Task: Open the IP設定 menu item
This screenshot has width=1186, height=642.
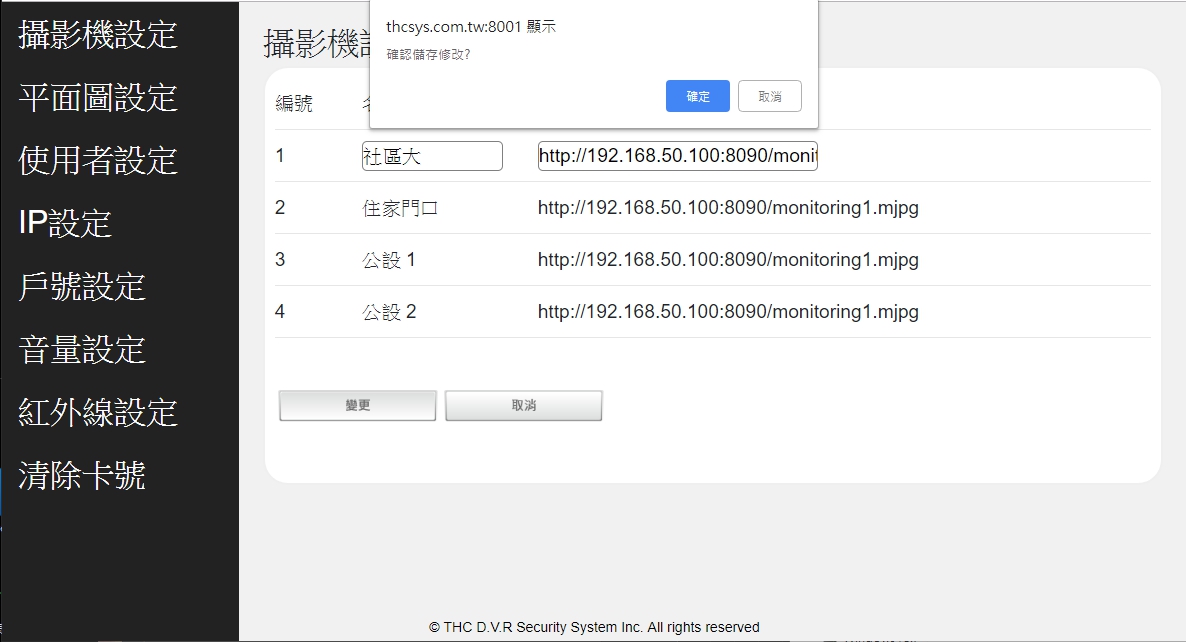Action: [x=65, y=223]
